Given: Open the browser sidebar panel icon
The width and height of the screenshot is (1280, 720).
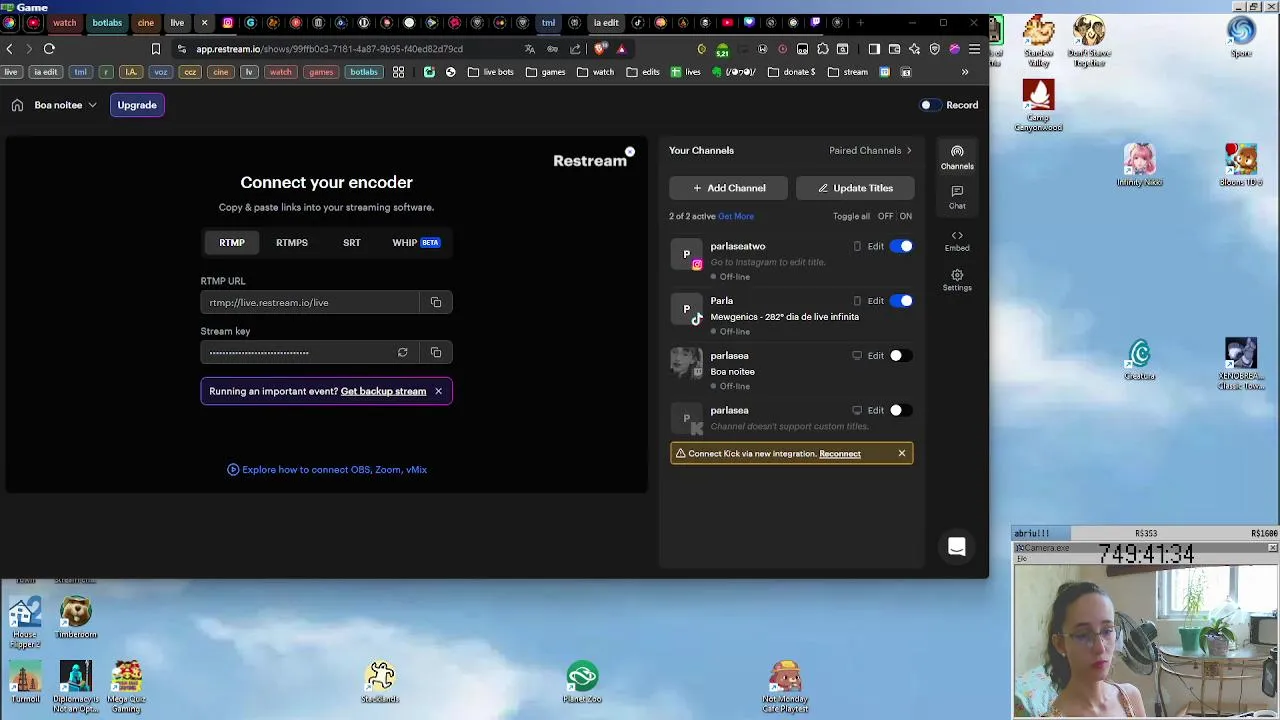Looking at the screenshot, I should [874, 48].
